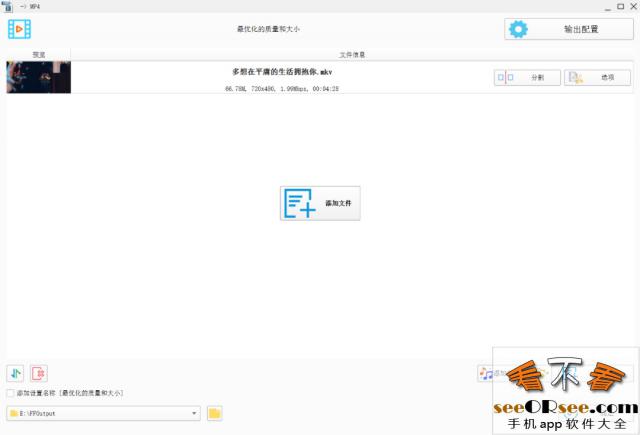Close the MP4 dialog window

(x=633, y=6)
